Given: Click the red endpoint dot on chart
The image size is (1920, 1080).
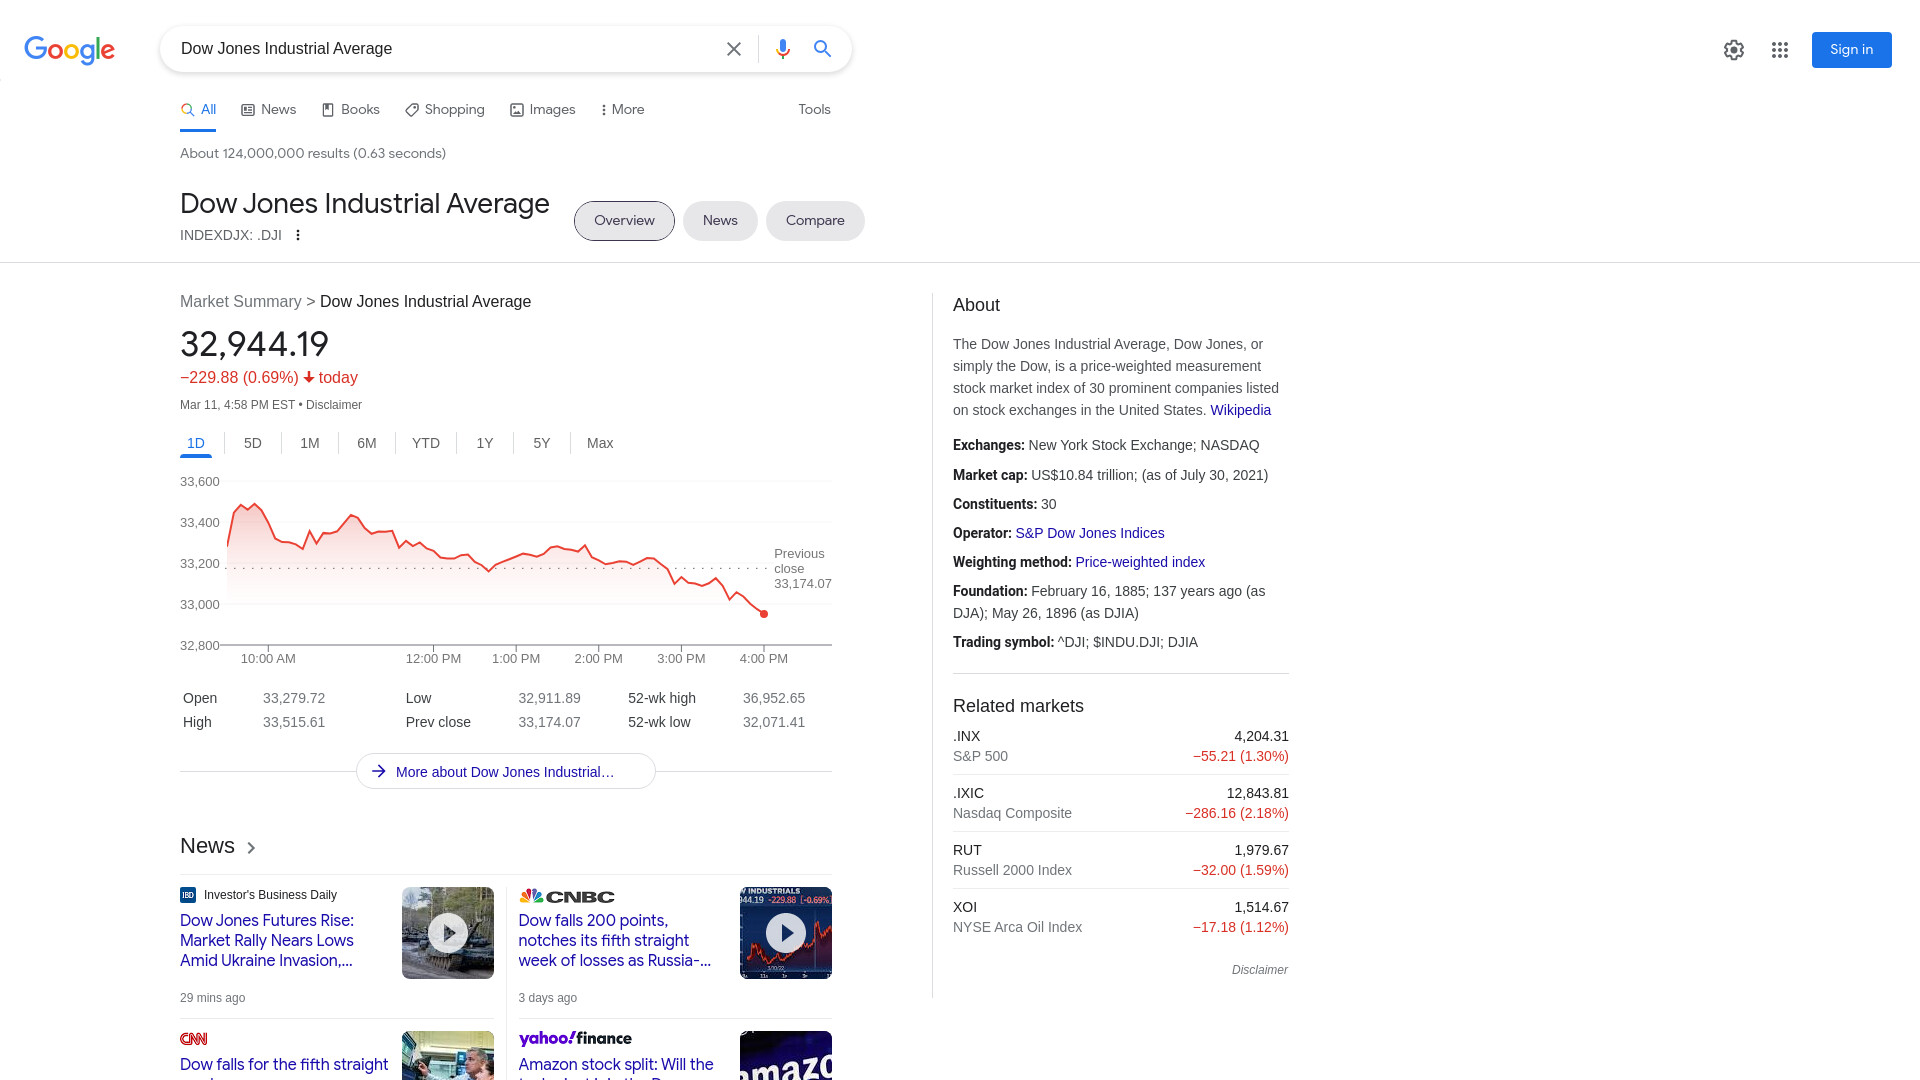Looking at the screenshot, I should [x=764, y=614].
